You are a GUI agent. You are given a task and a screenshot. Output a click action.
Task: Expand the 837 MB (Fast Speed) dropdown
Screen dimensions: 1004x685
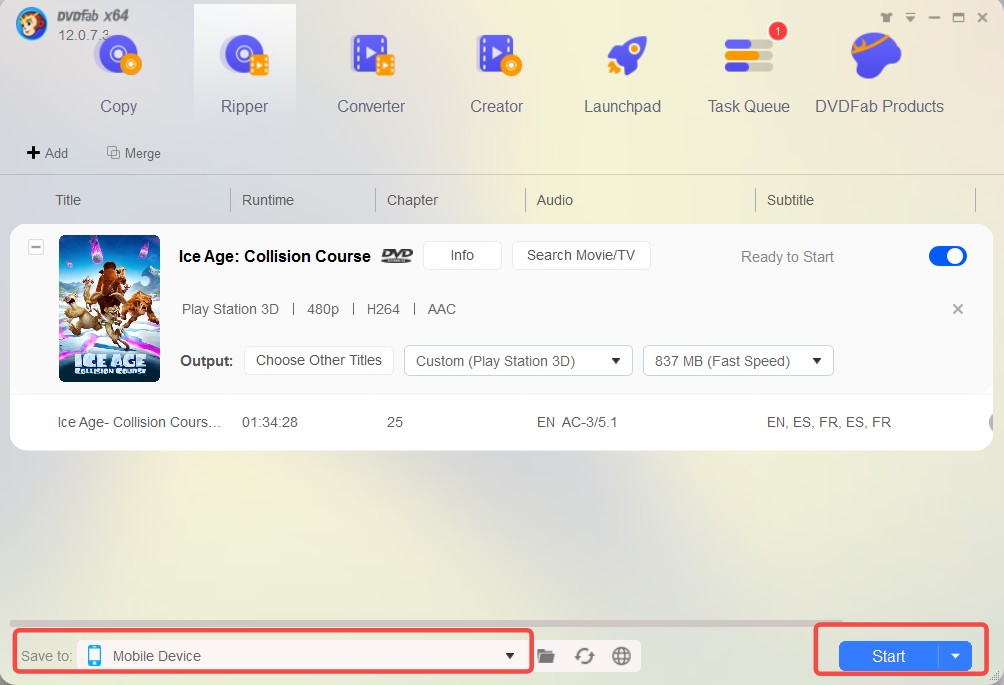pos(738,361)
